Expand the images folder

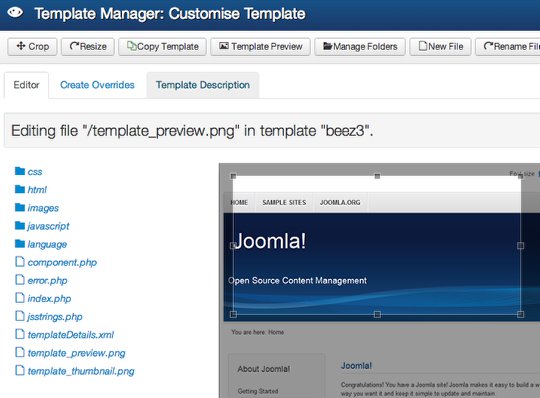(x=37, y=208)
